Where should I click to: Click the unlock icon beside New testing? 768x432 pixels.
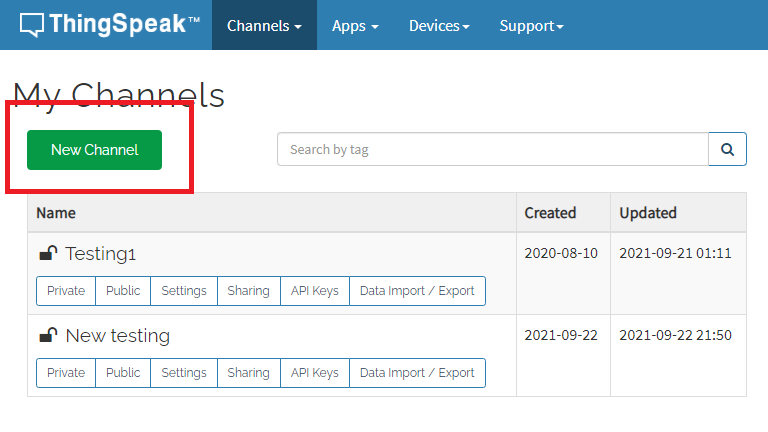[x=48, y=335]
